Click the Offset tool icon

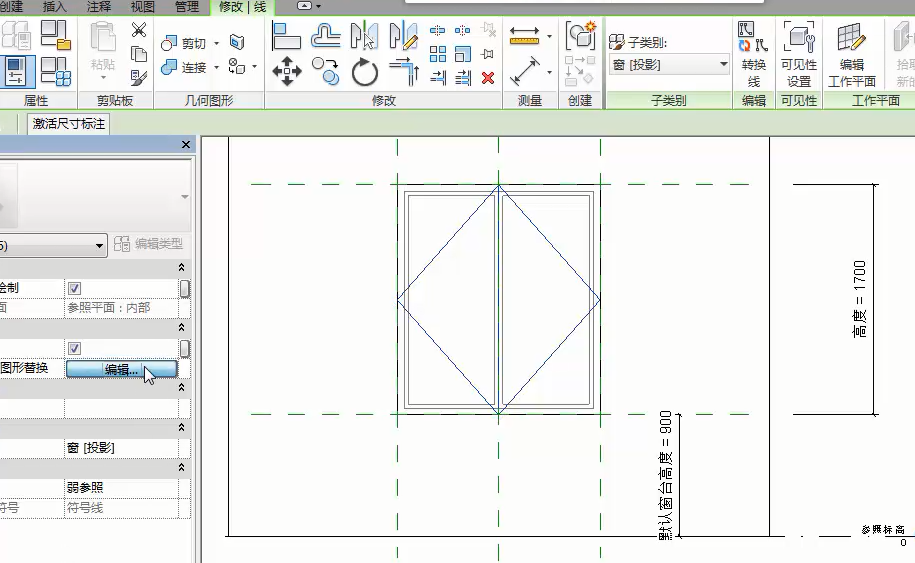326,36
